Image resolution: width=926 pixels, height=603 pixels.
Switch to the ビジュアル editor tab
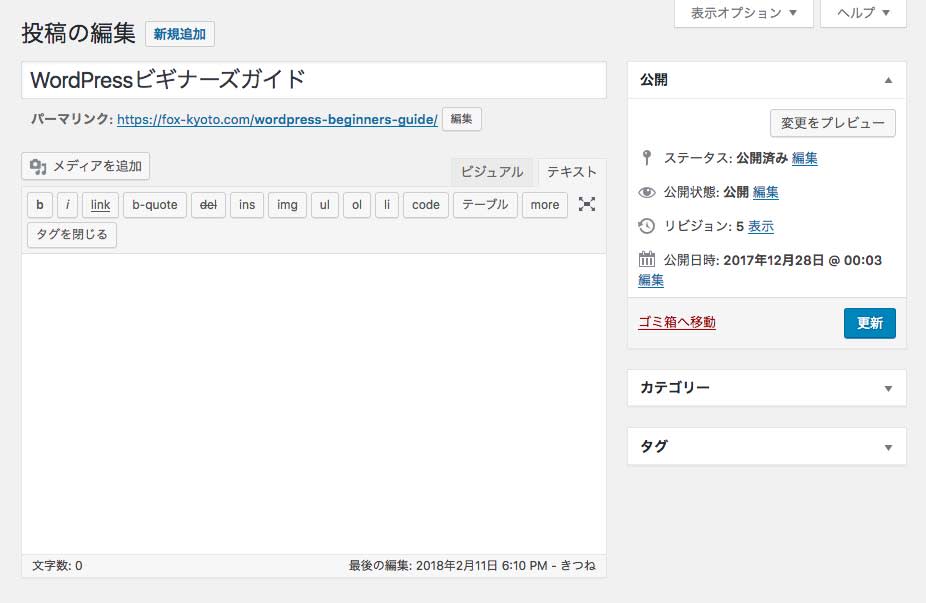tap(492, 172)
